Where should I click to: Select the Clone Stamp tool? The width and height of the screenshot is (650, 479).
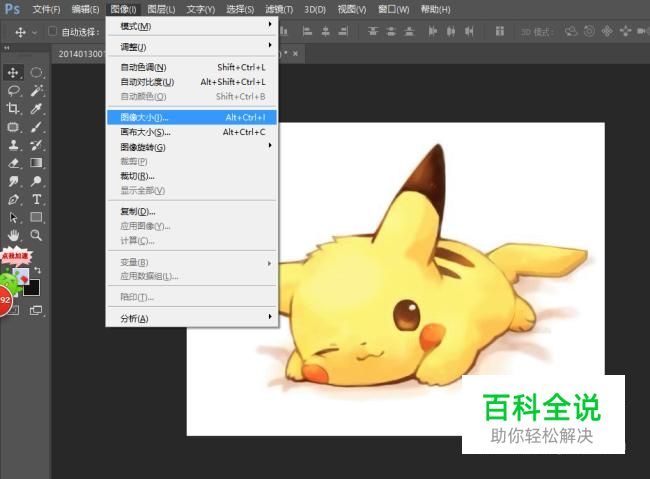coord(13,145)
